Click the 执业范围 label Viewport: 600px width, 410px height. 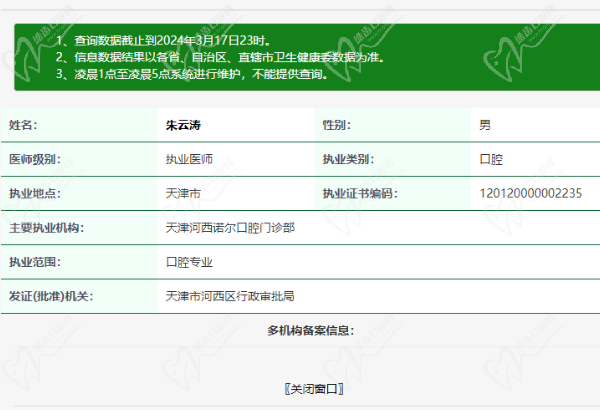35,262
